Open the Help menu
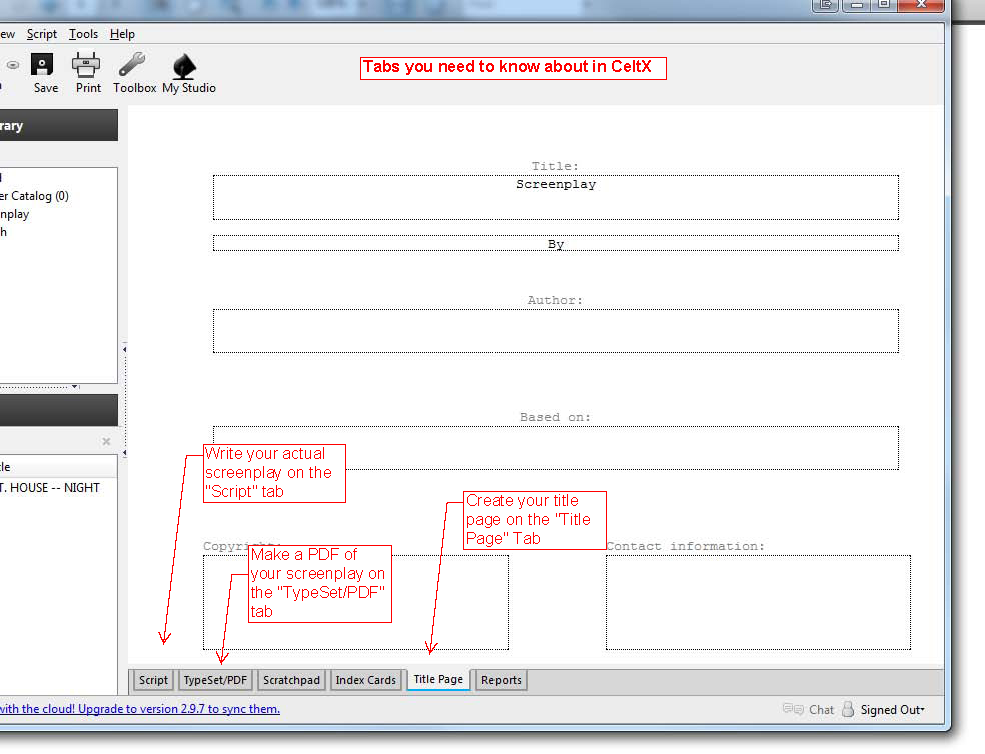The width and height of the screenshot is (985, 754). [x=122, y=34]
